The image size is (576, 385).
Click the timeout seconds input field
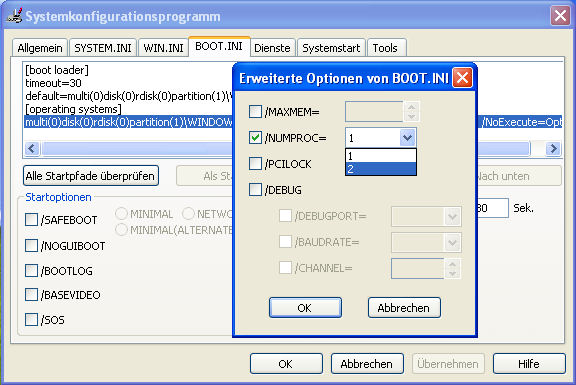(493, 208)
